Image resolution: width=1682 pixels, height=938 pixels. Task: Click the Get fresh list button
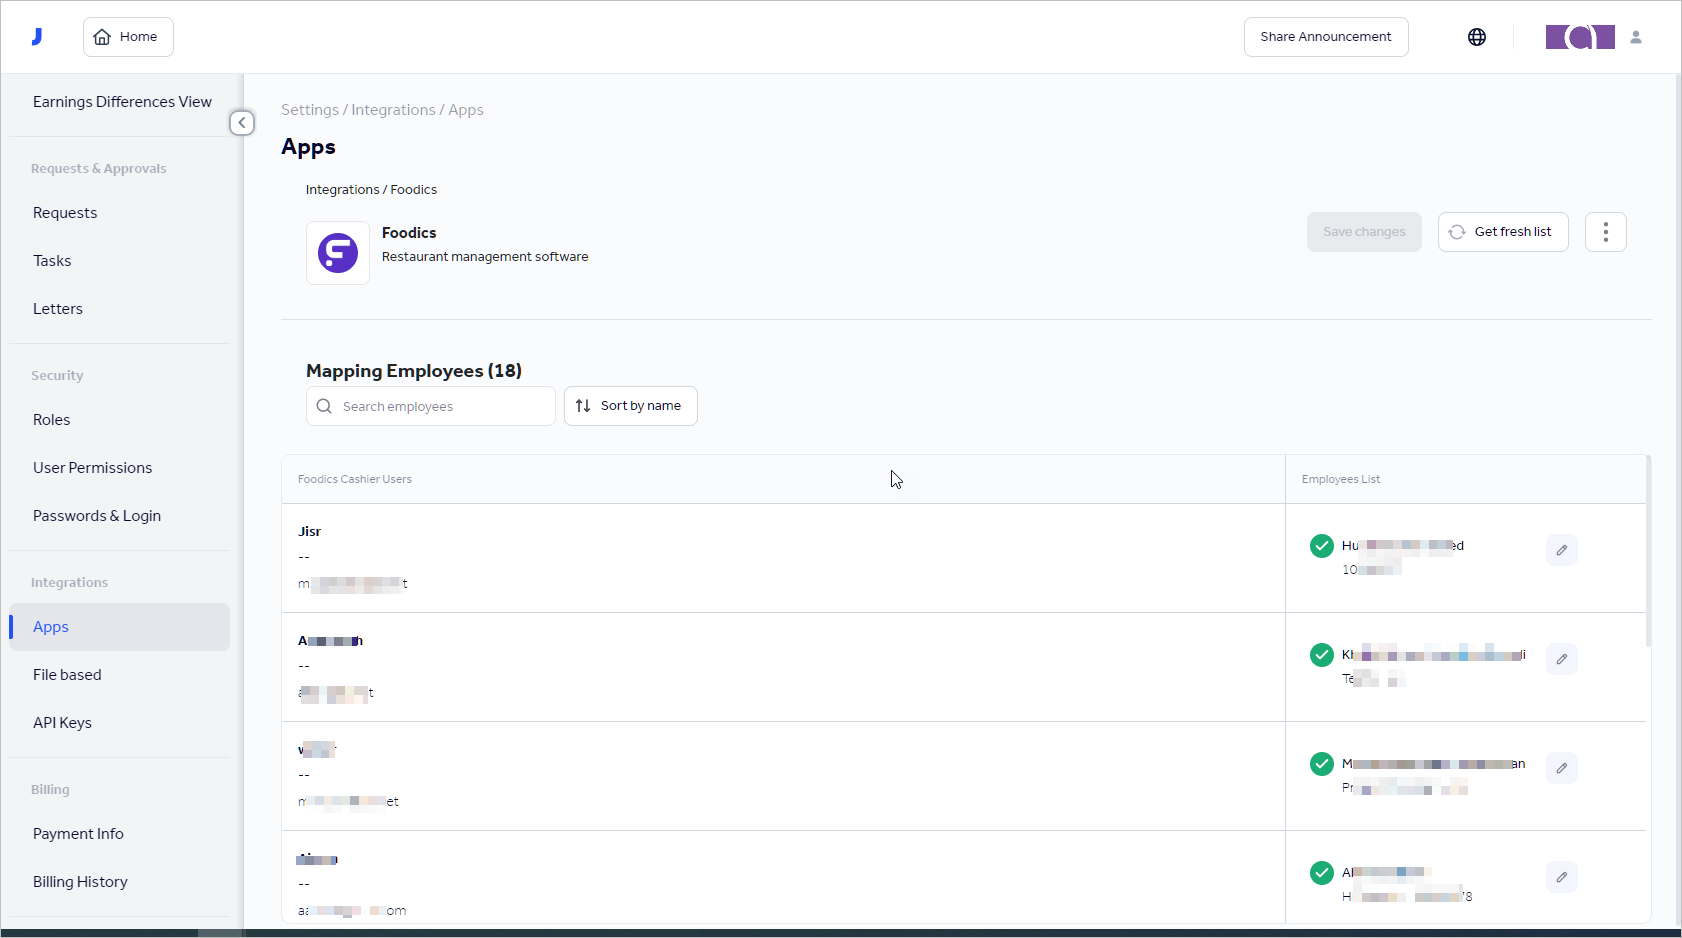(1502, 232)
